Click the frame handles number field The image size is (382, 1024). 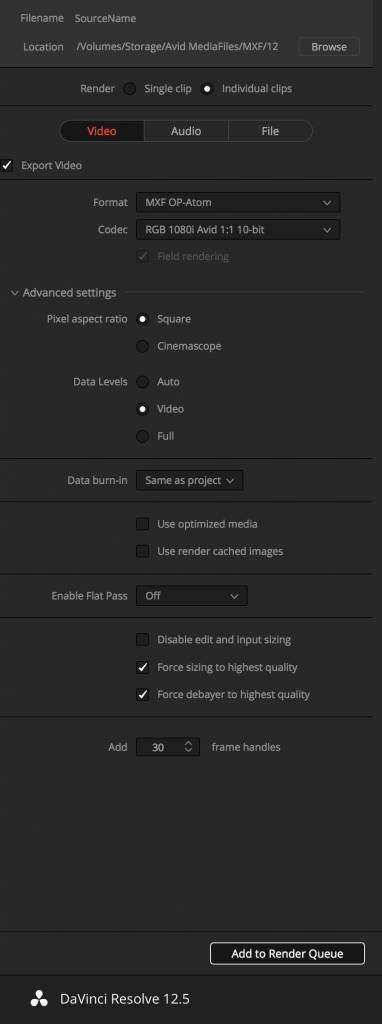(x=159, y=747)
